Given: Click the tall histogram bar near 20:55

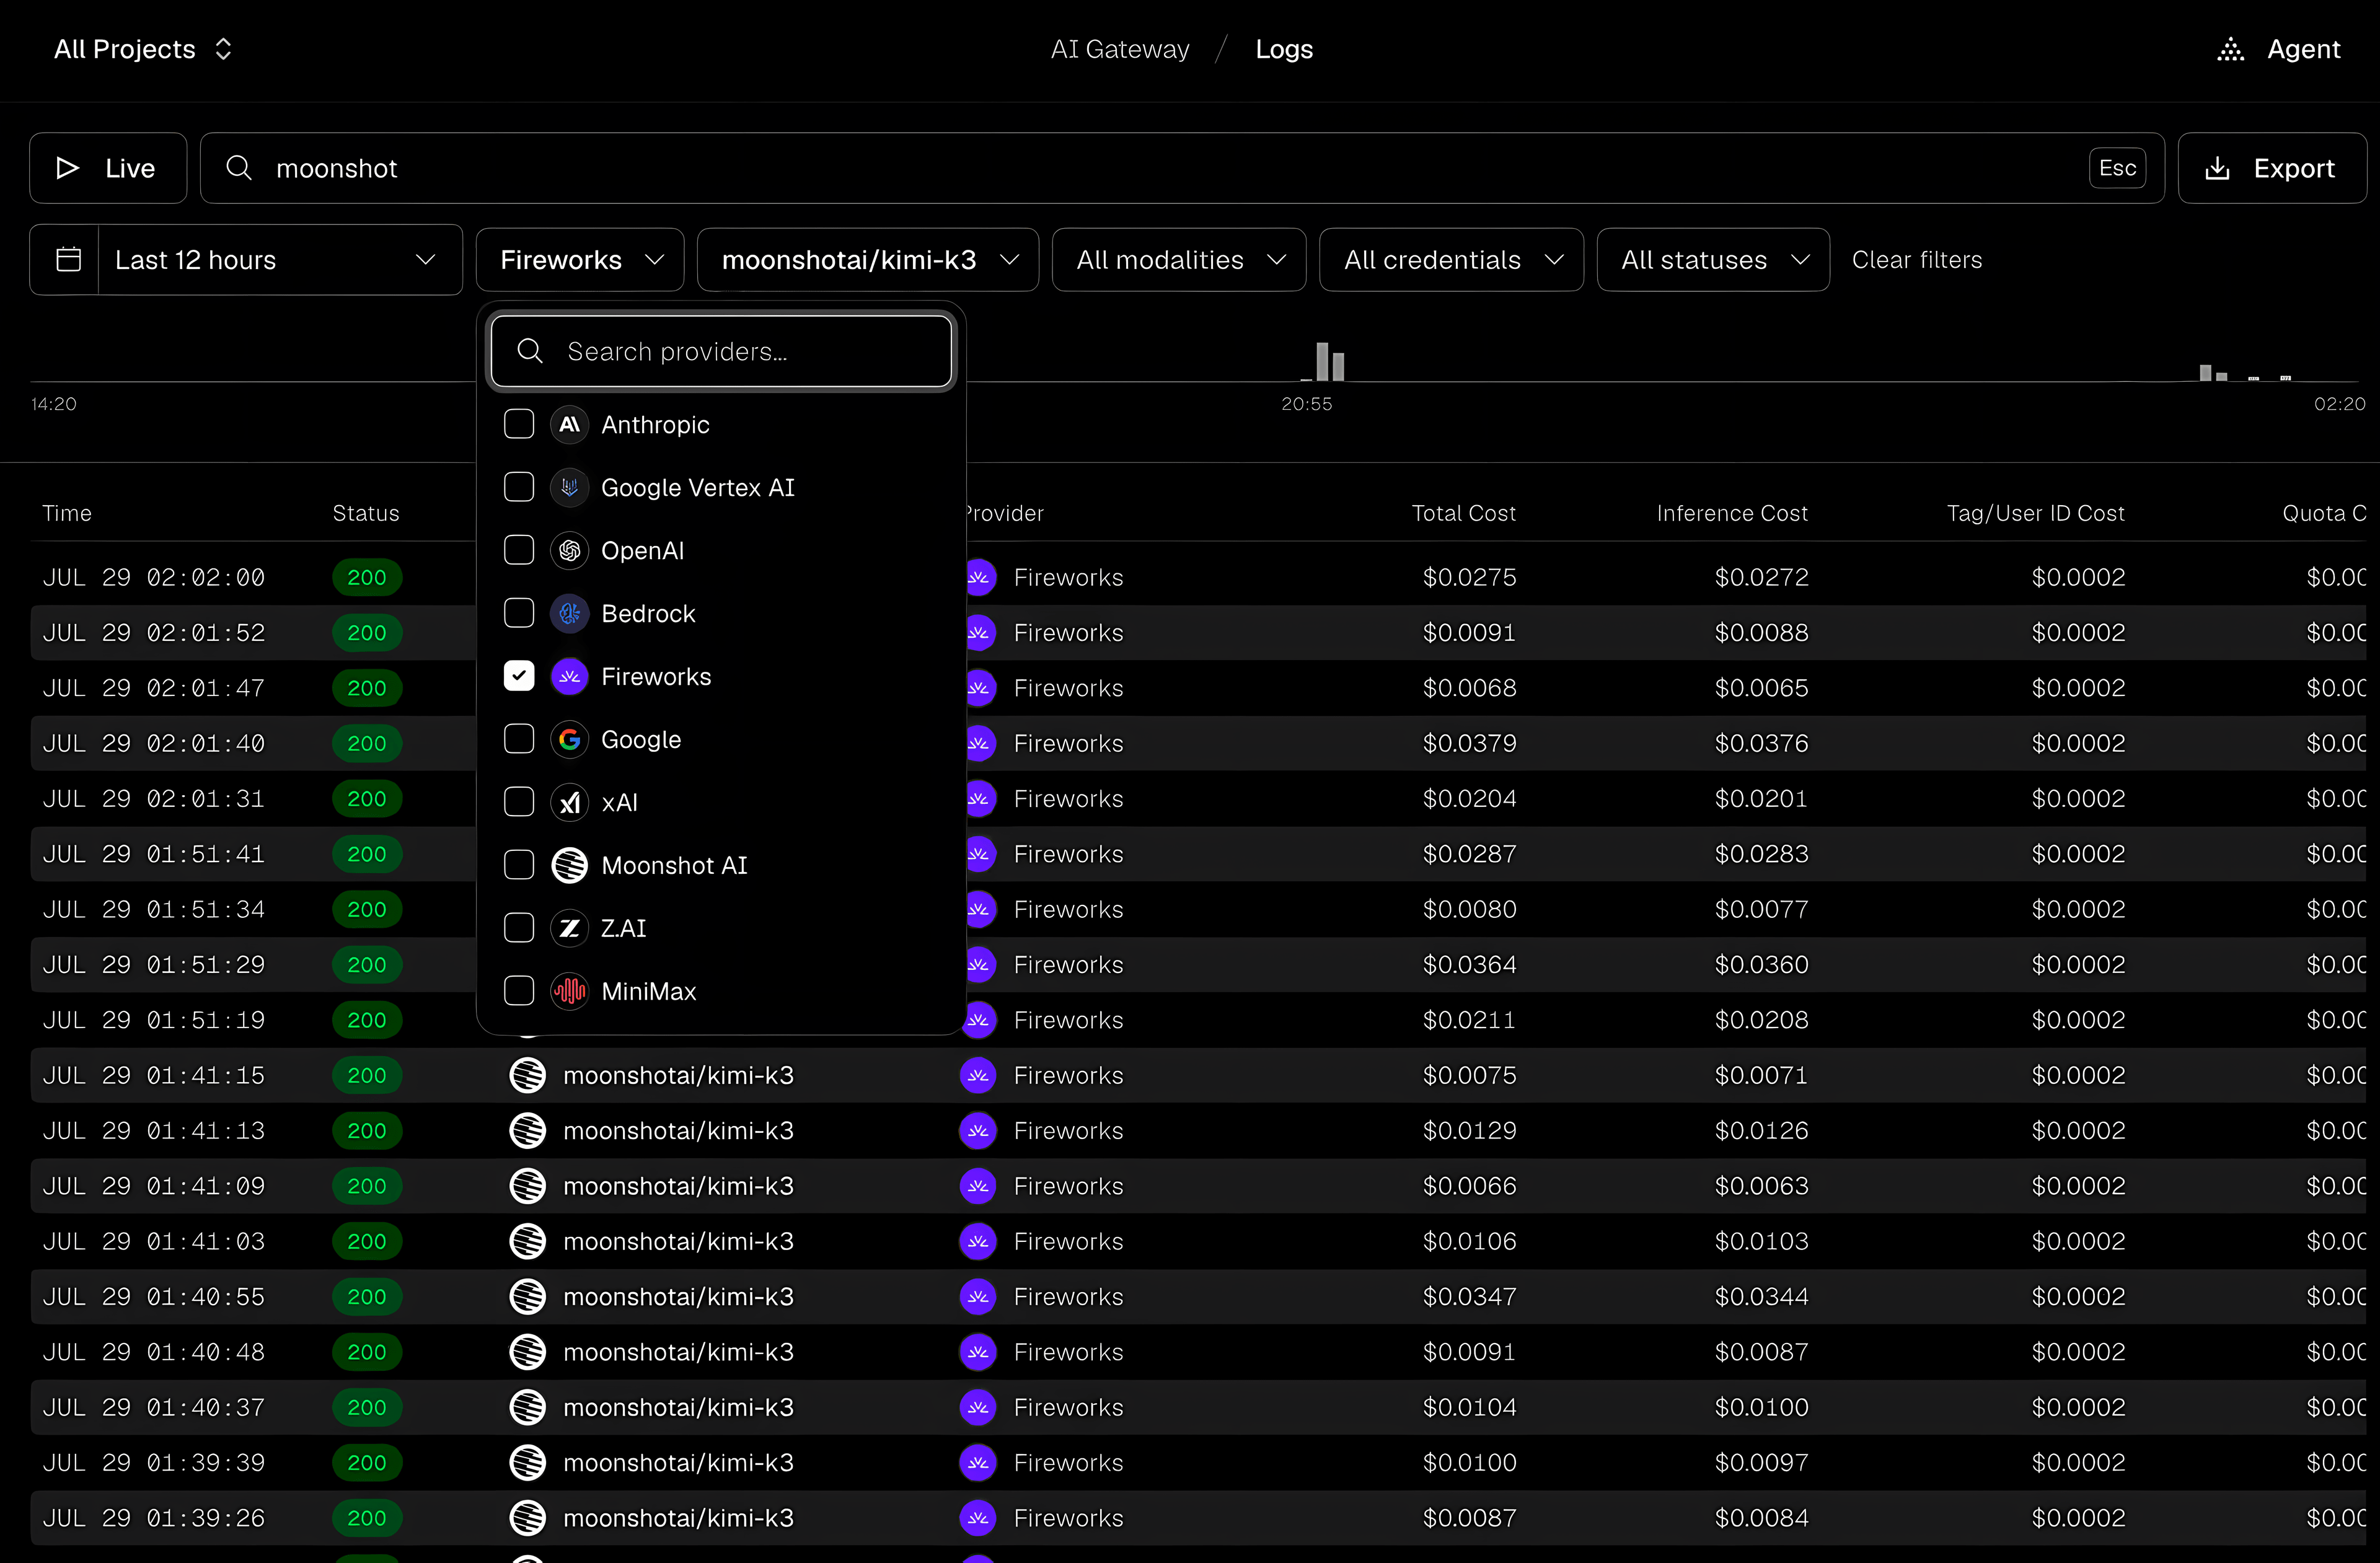Looking at the screenshot, I should tap(1322, 361).
